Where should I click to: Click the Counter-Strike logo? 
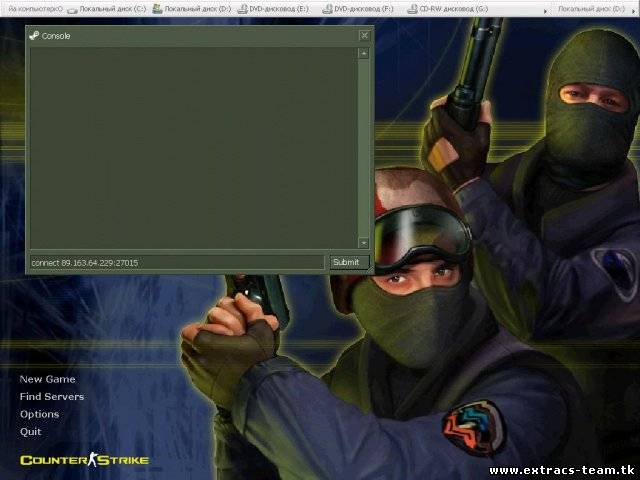(x=84, y=460)
